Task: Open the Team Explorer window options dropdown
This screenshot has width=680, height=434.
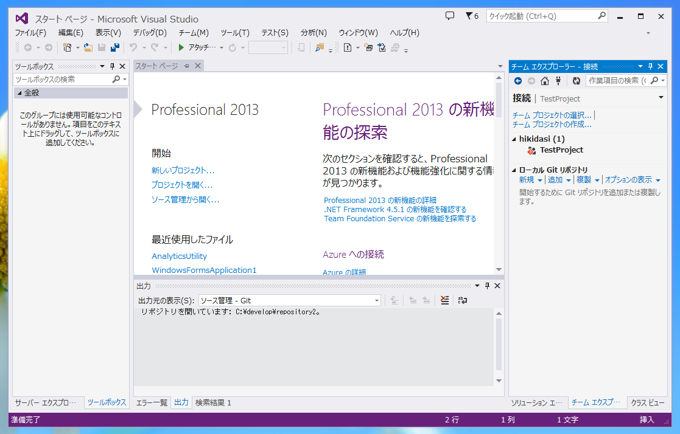Action: (640, 66)
